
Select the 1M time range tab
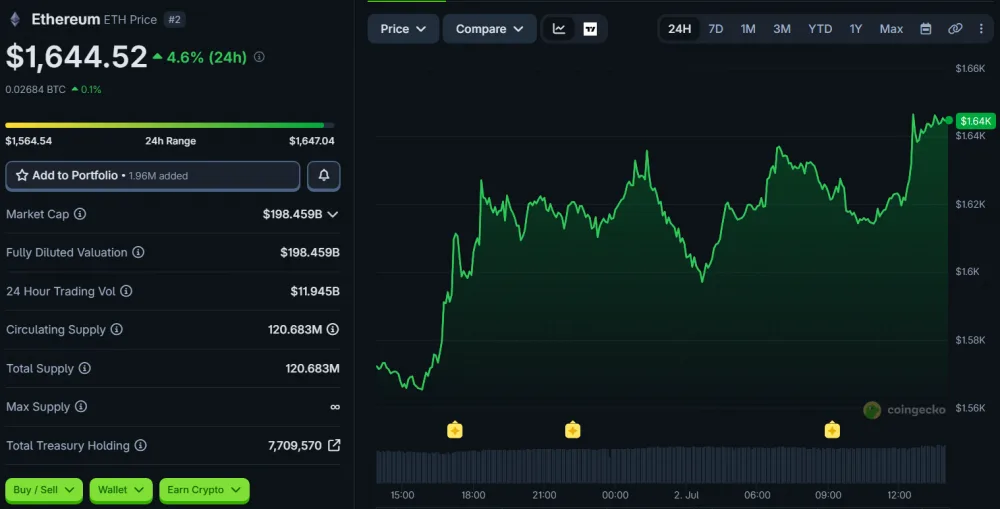748,29
